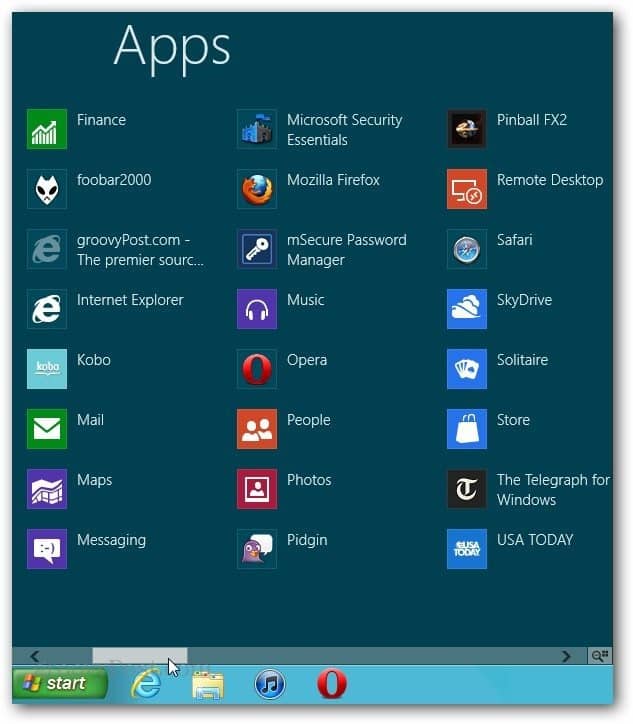Click the Microsoft Security Essentials label

[344, 130]
